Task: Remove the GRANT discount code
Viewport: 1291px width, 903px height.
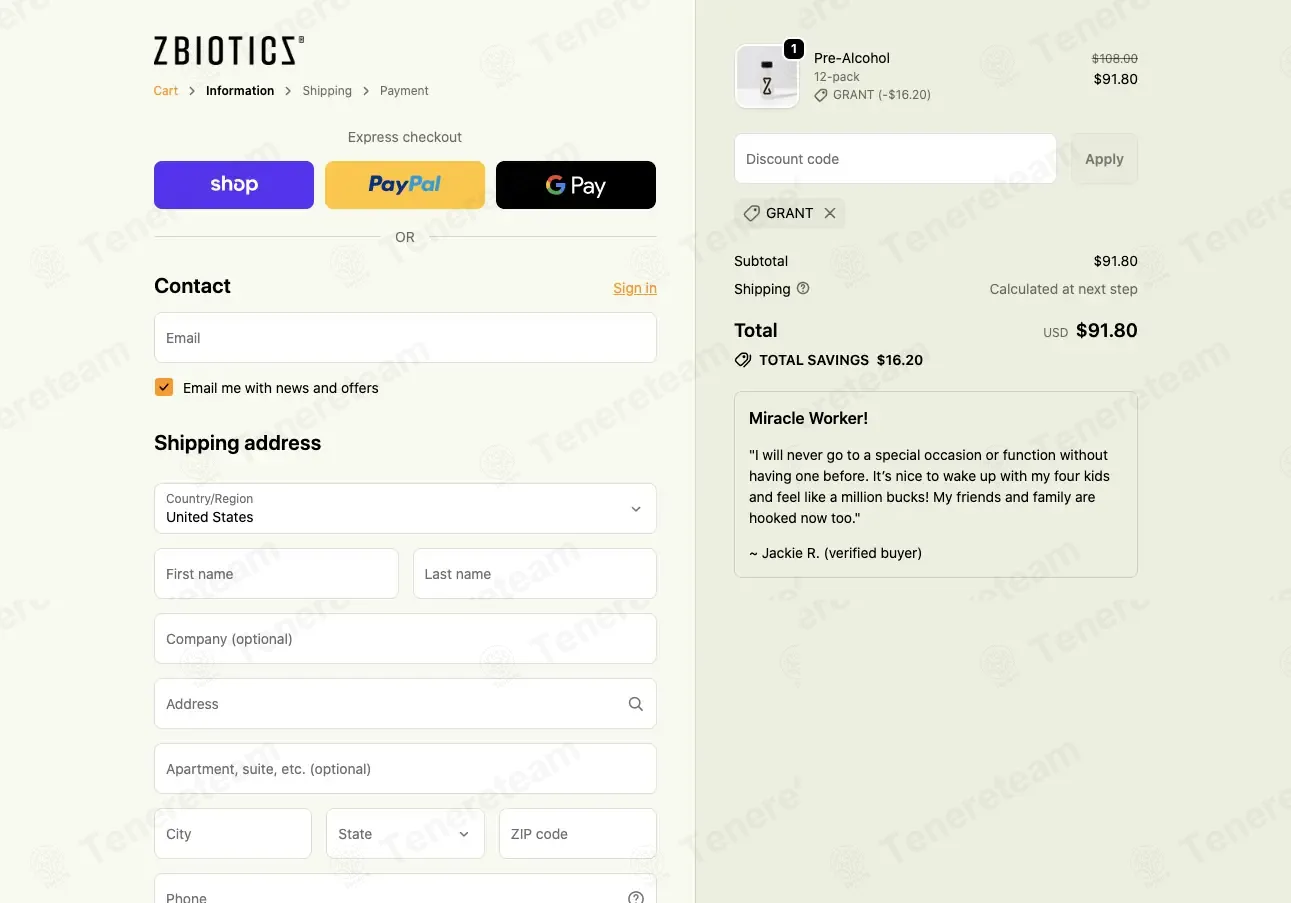Action: click(830, 213)
